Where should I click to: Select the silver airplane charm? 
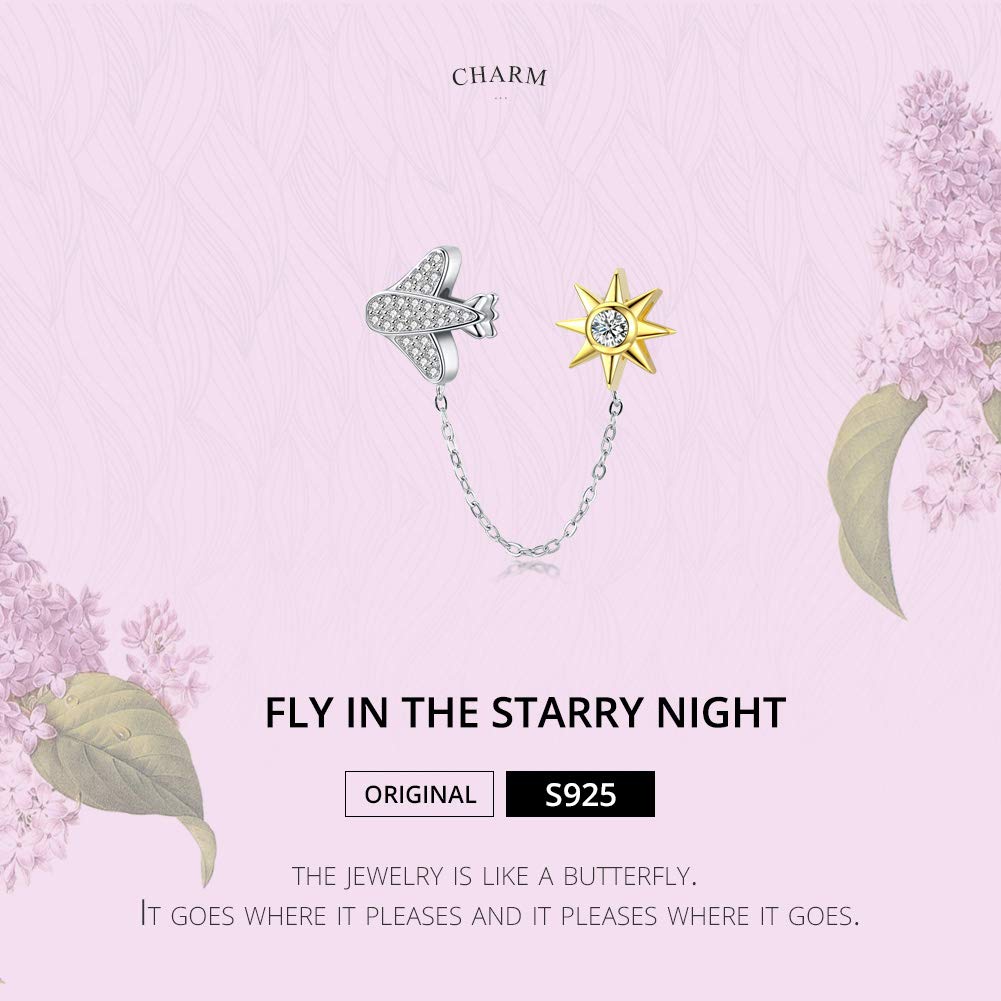tap(420, 322)
